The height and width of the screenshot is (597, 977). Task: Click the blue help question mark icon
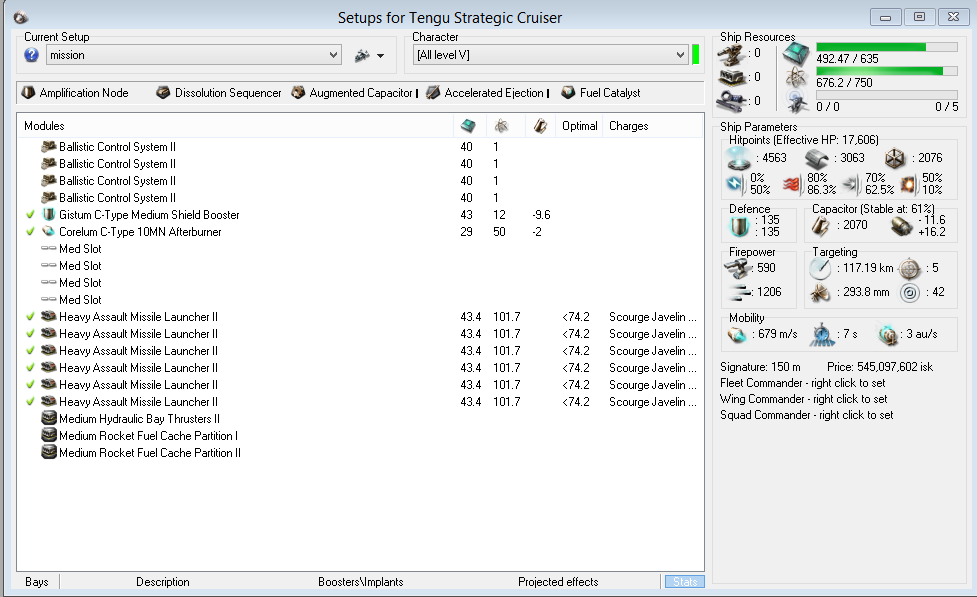click(x=31, y=55)
